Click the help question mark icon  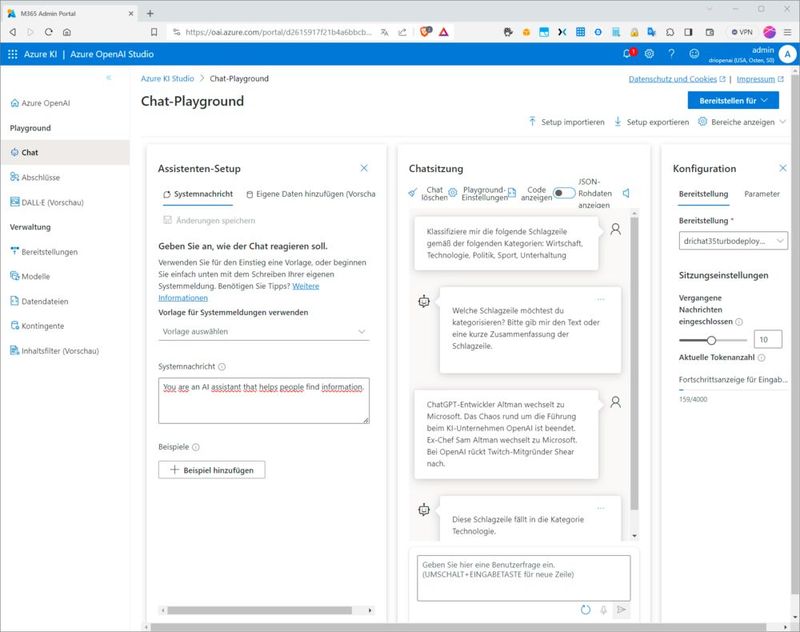(x=671, y=54)
